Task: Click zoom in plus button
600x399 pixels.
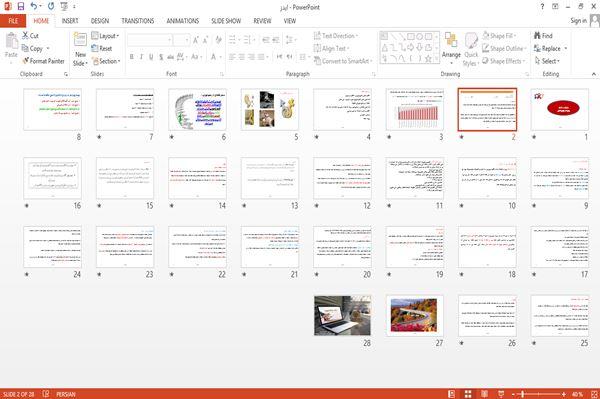Action: (564, 394)
